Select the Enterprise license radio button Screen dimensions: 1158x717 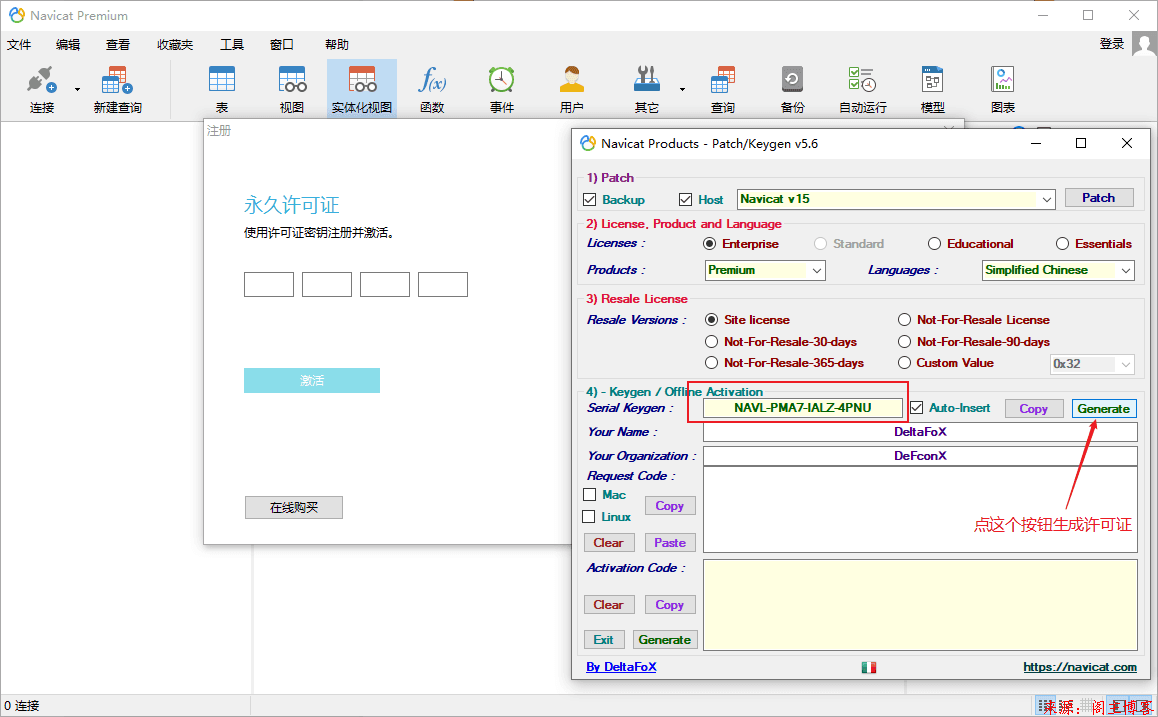[x=710, y=244]
